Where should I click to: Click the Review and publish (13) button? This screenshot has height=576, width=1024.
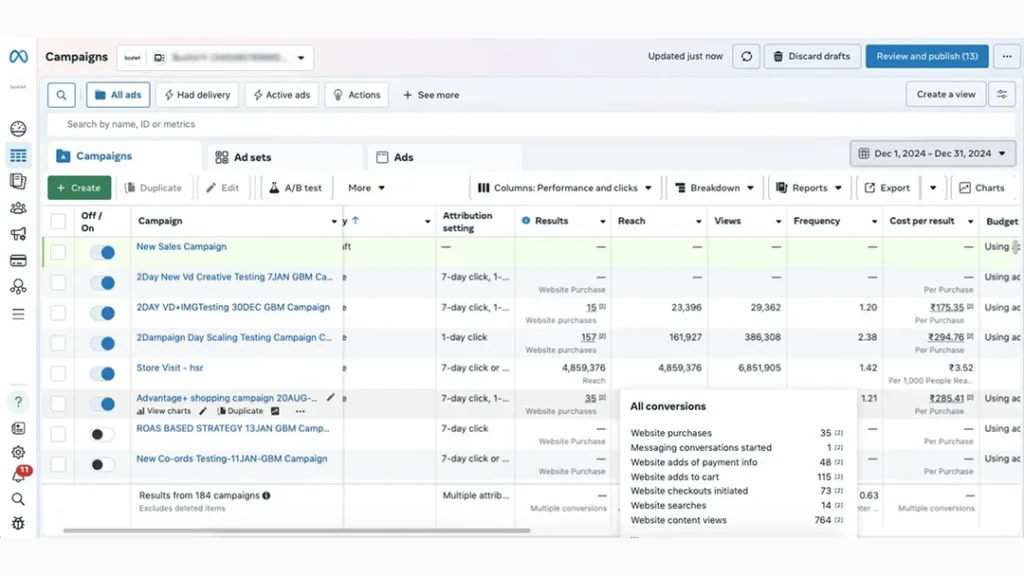(926, 57)
